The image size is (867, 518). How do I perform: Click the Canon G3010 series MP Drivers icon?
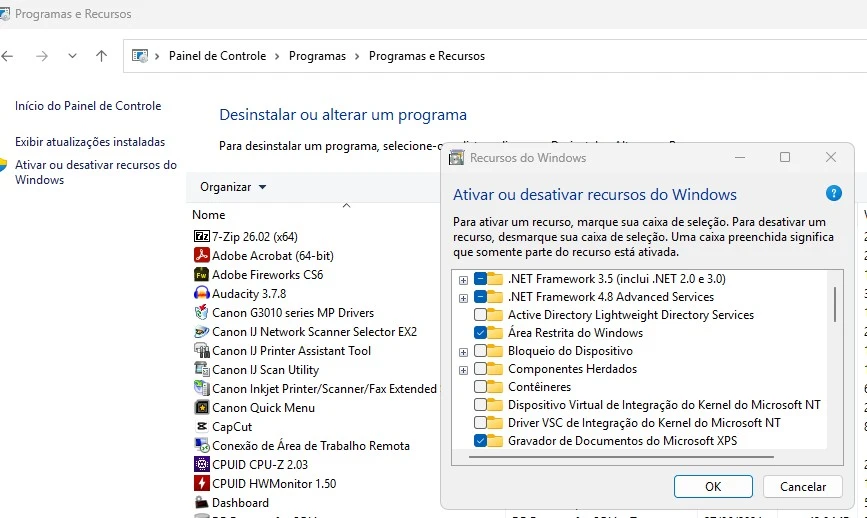(x=201, y=312)
